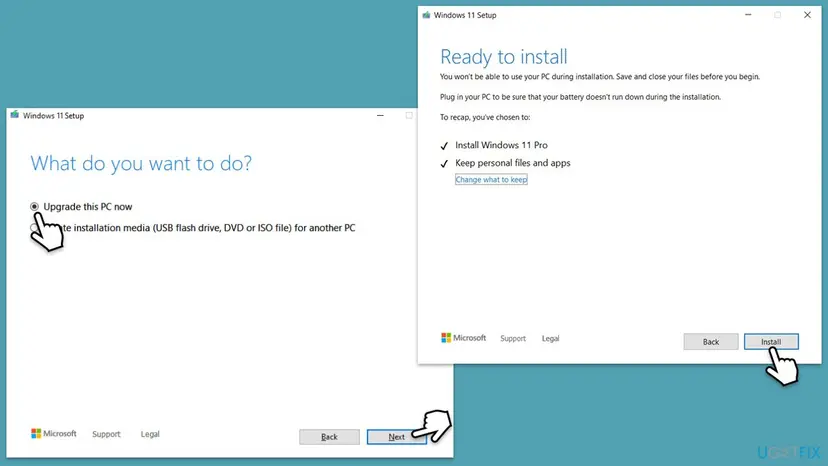Viewport: 828px width, 466px height.
Task: Click Back in the Ready to install window
Action: pos(711,342)
